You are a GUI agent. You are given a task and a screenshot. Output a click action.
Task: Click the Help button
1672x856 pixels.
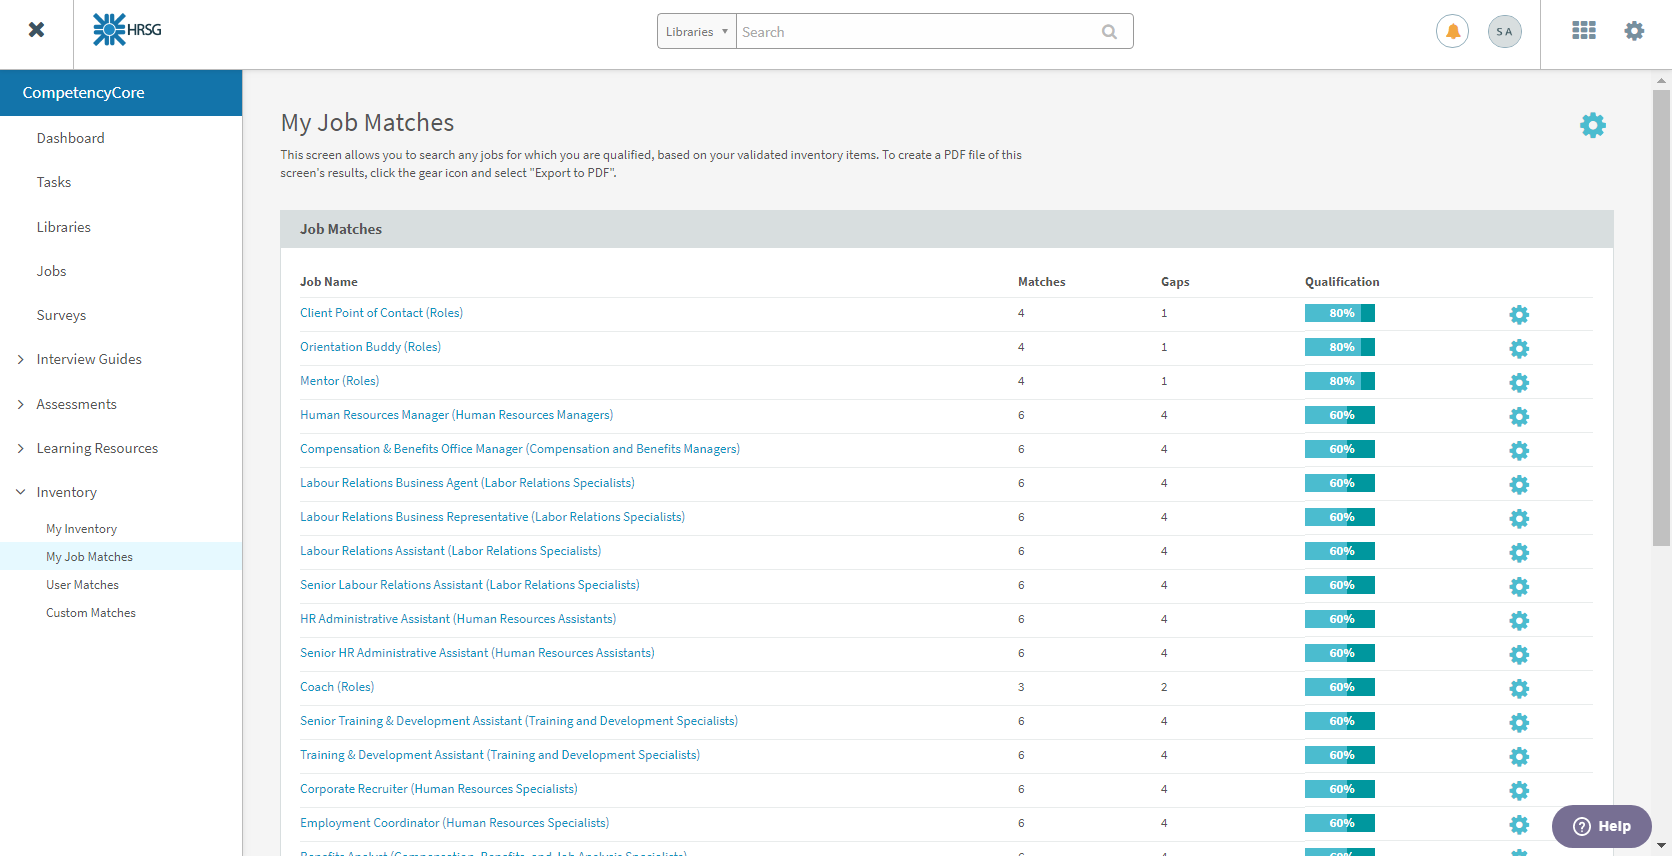point(1601,826)
